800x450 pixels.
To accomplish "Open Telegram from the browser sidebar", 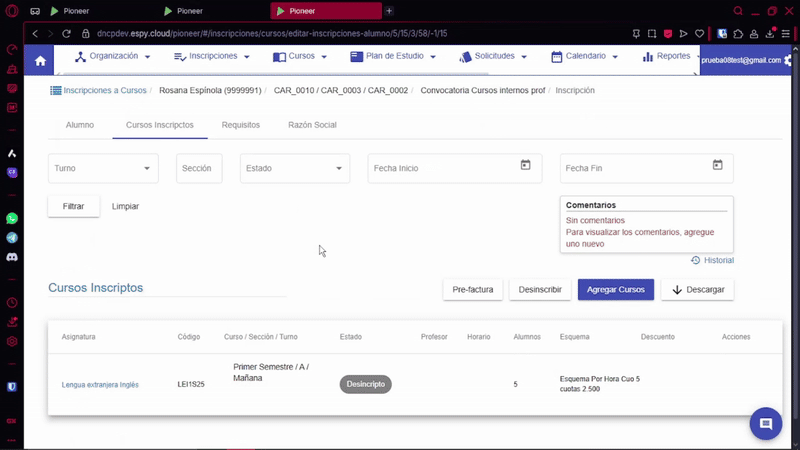I will [x=12, y=238].
